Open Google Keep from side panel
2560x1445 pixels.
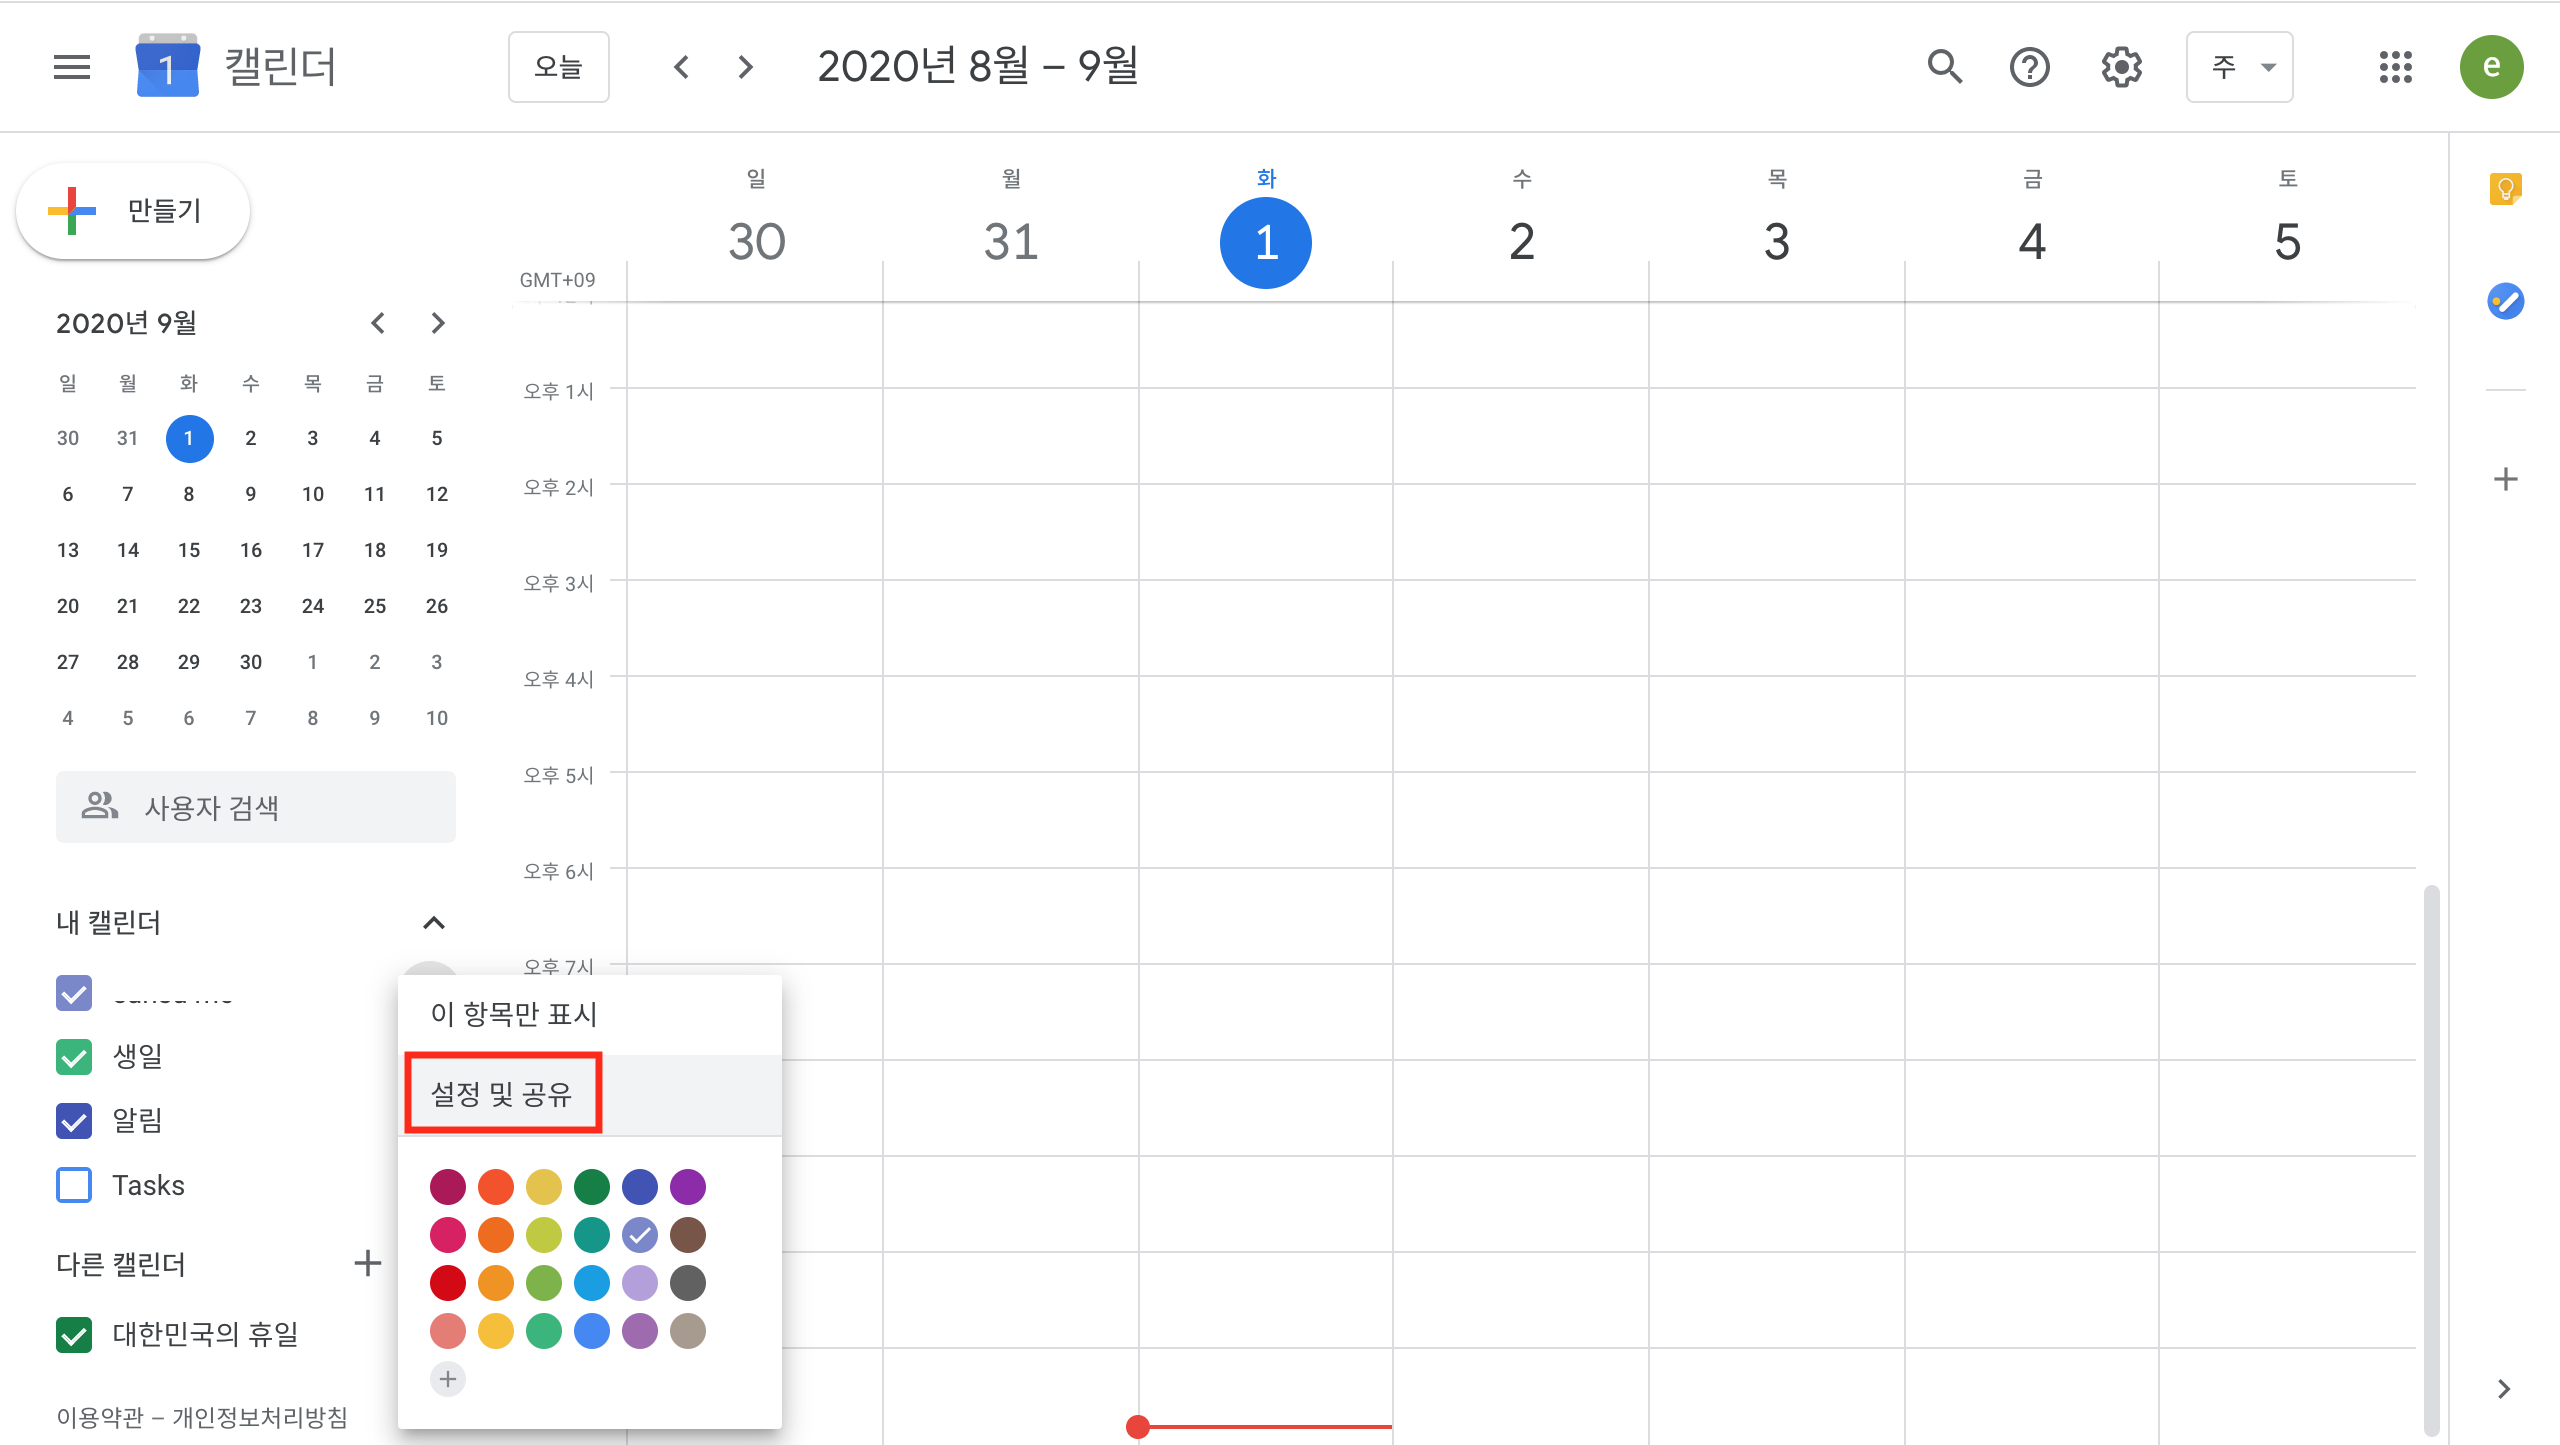click(x=2505, y=189)
